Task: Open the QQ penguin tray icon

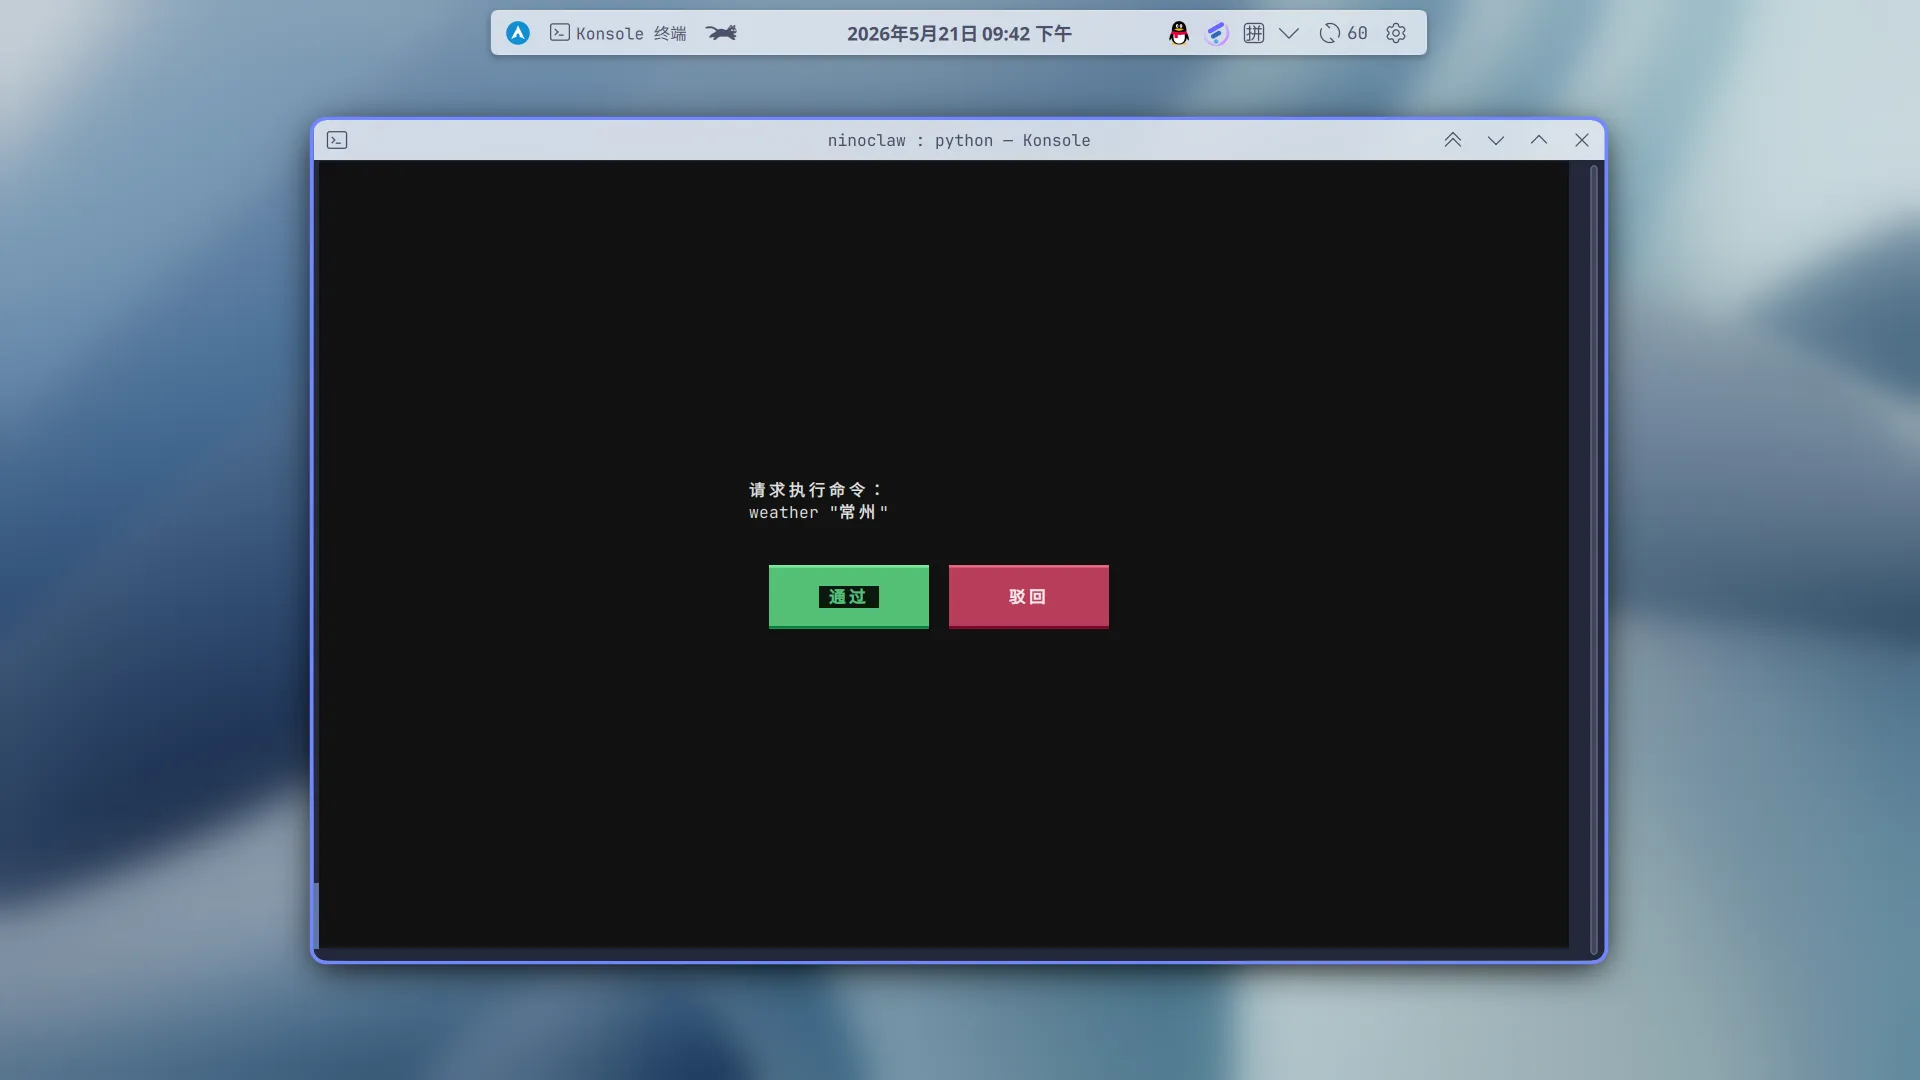Action: [1179, 33]
